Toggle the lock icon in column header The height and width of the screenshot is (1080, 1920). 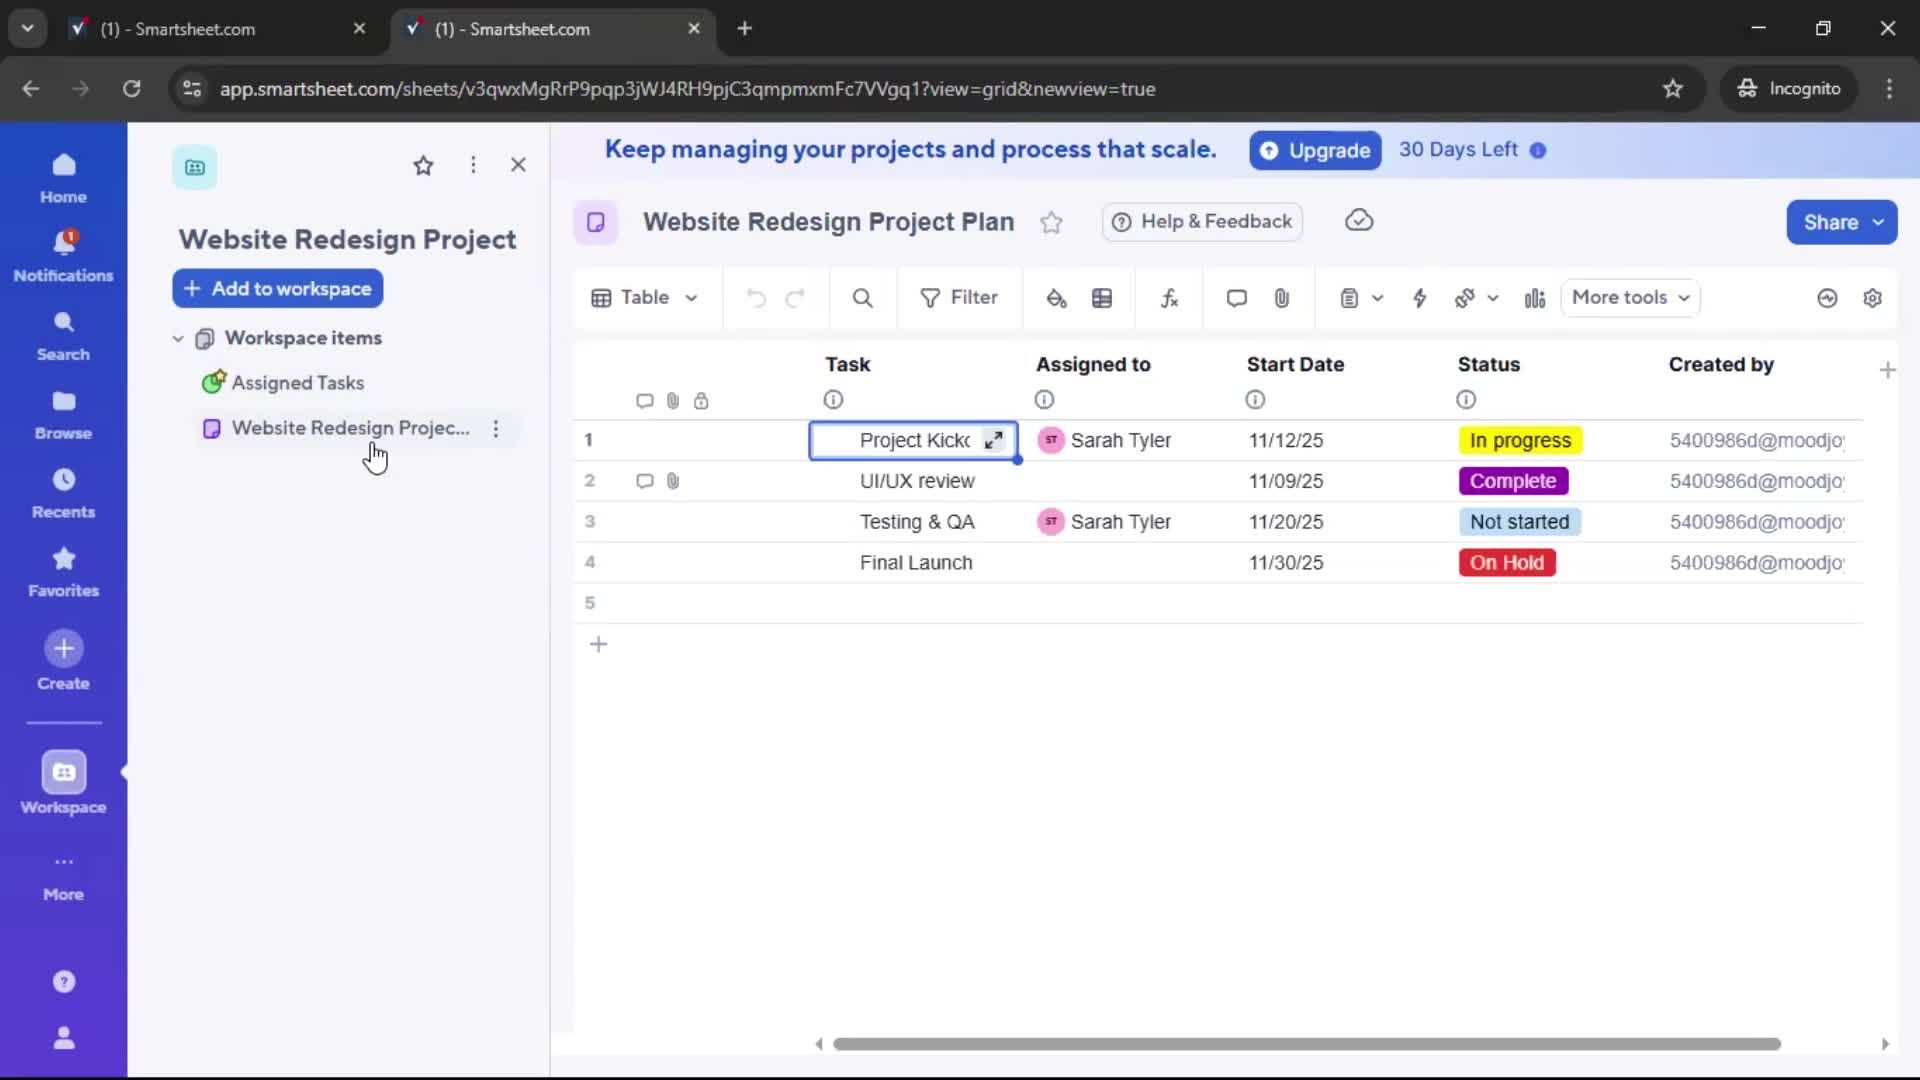pyautogui.click(x=703, y=400)
